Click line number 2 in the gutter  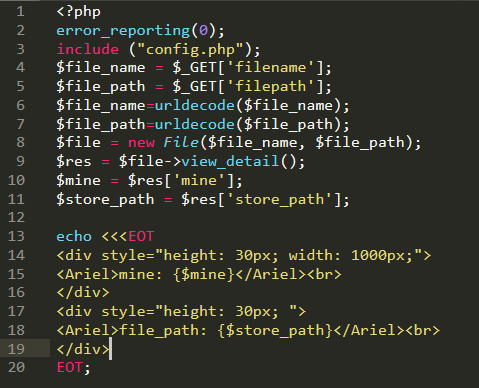[x=20, y=31]
